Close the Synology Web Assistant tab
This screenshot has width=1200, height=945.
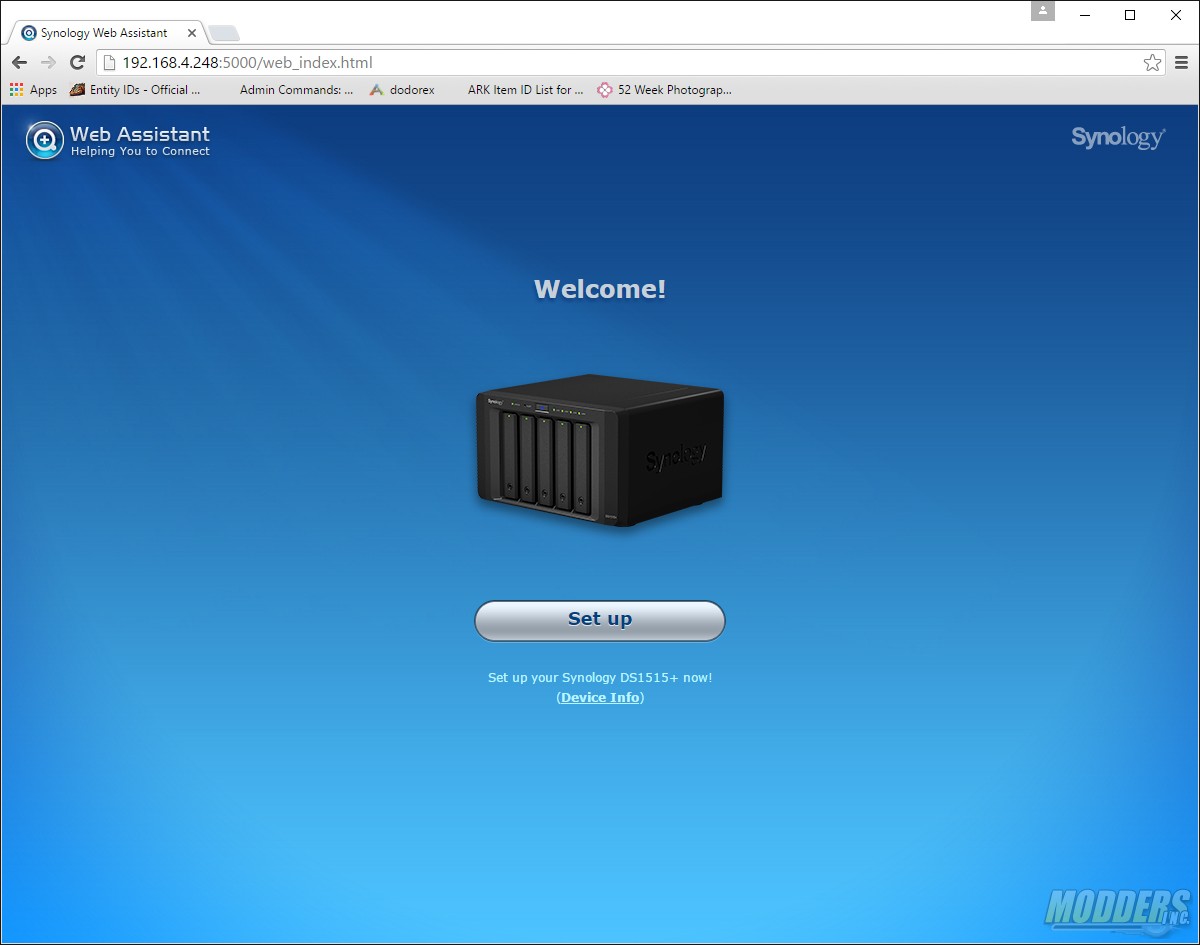click(192, 33)
